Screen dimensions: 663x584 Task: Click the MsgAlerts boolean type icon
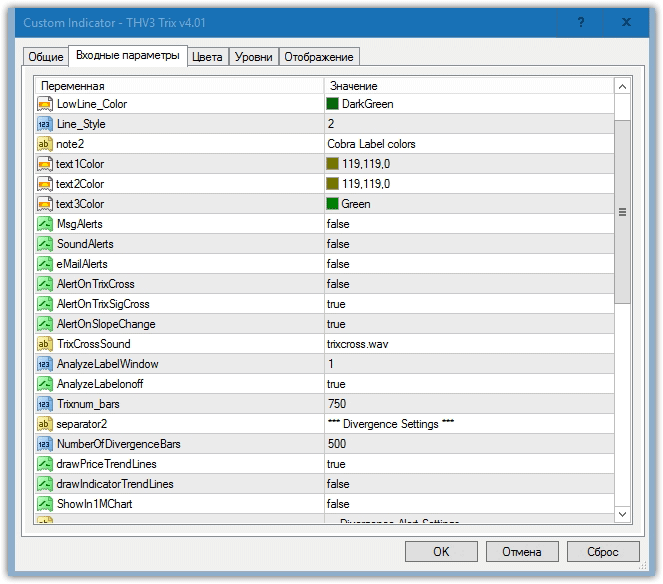45,224
